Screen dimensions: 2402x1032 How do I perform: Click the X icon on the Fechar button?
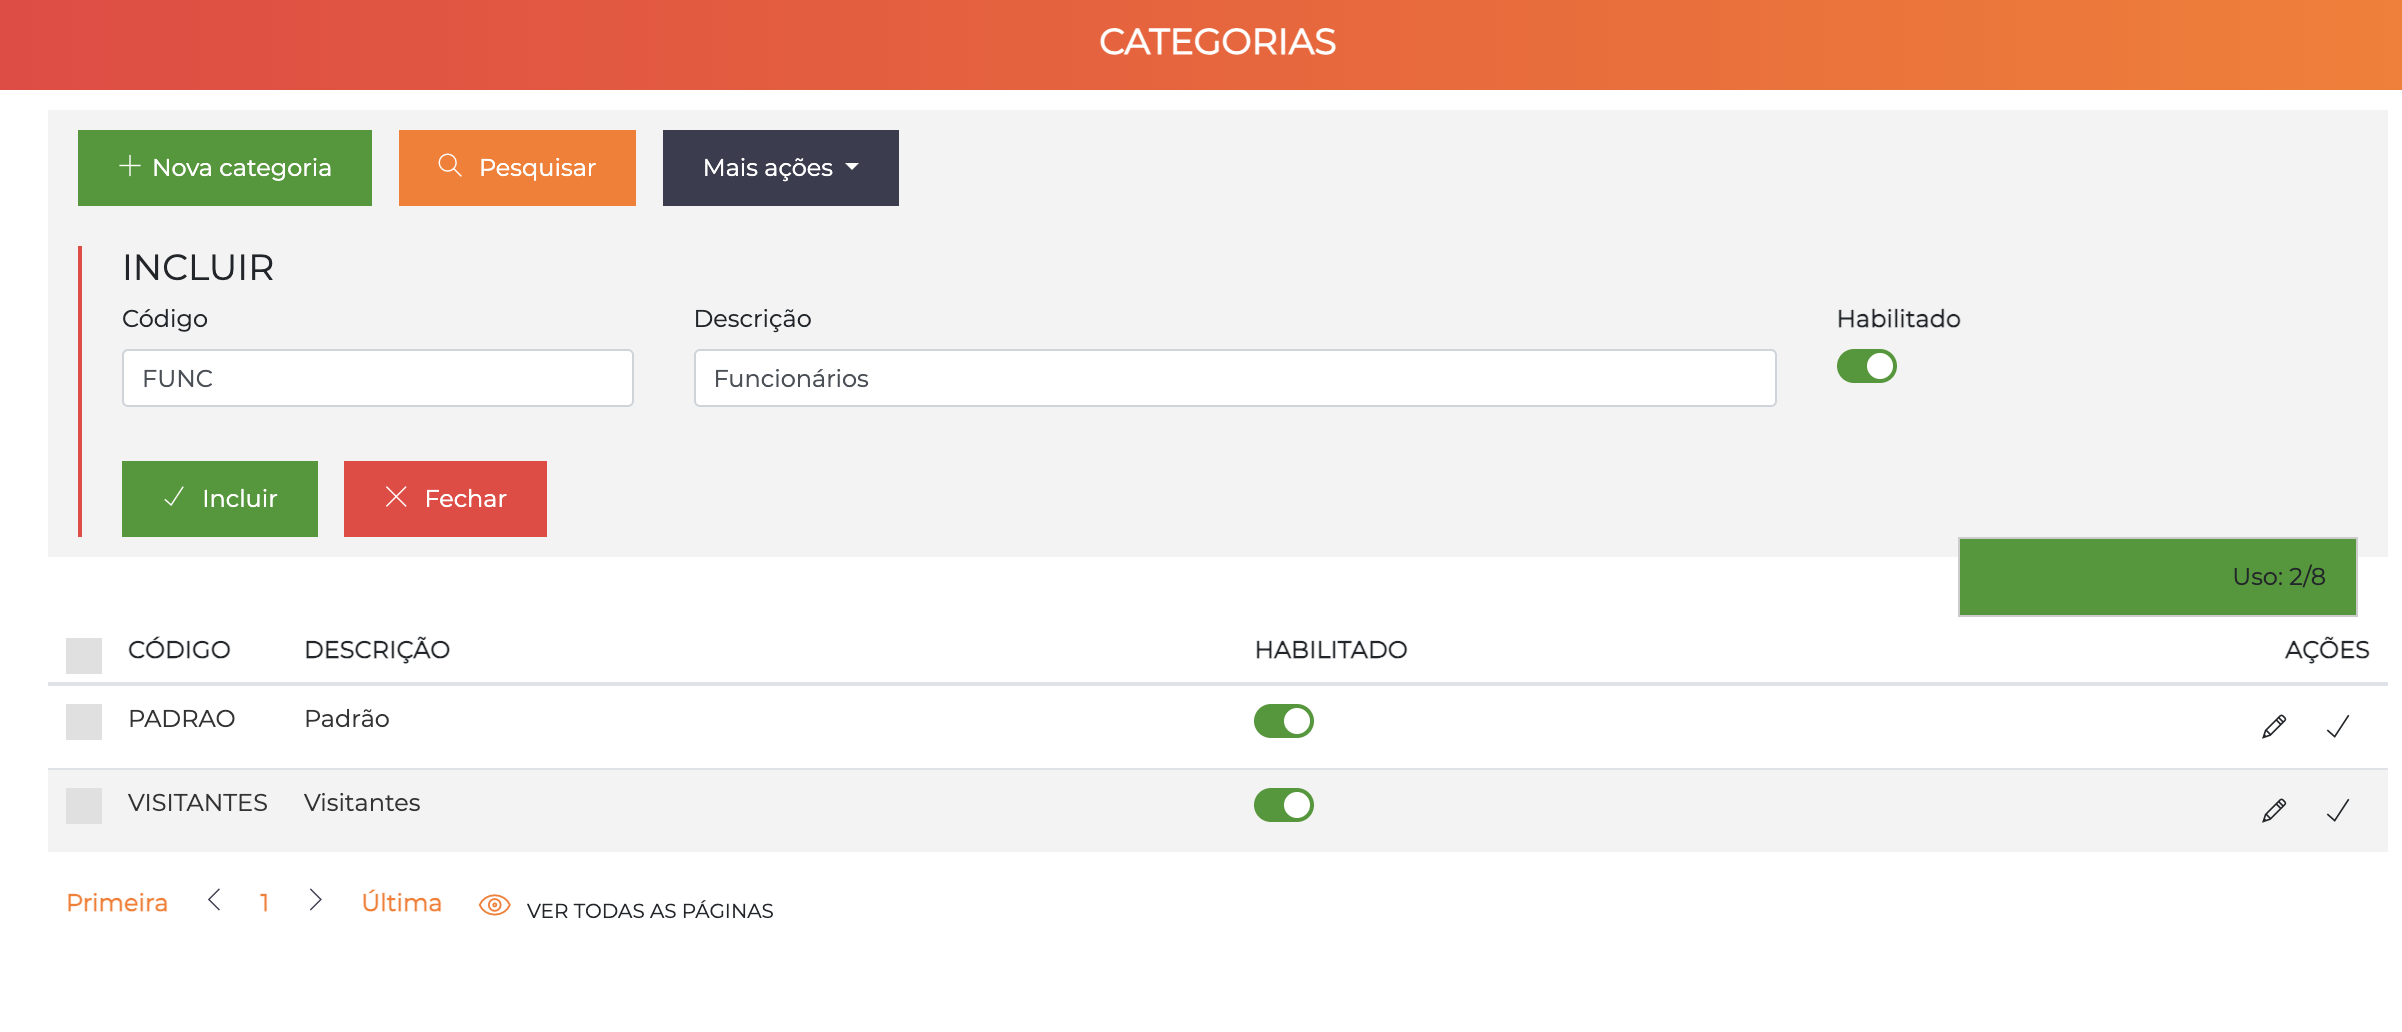coord(397,498)
